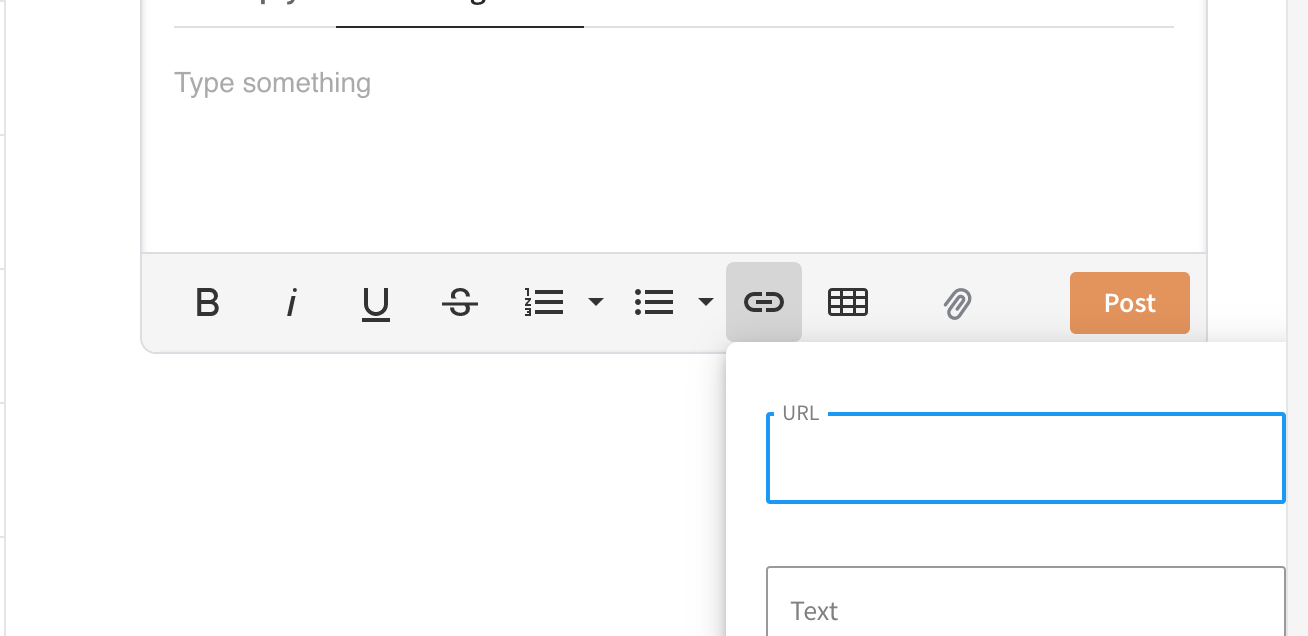Focus the Text field in the link dialog
Screen dimensions: 1308x636
coord(1025,605)
